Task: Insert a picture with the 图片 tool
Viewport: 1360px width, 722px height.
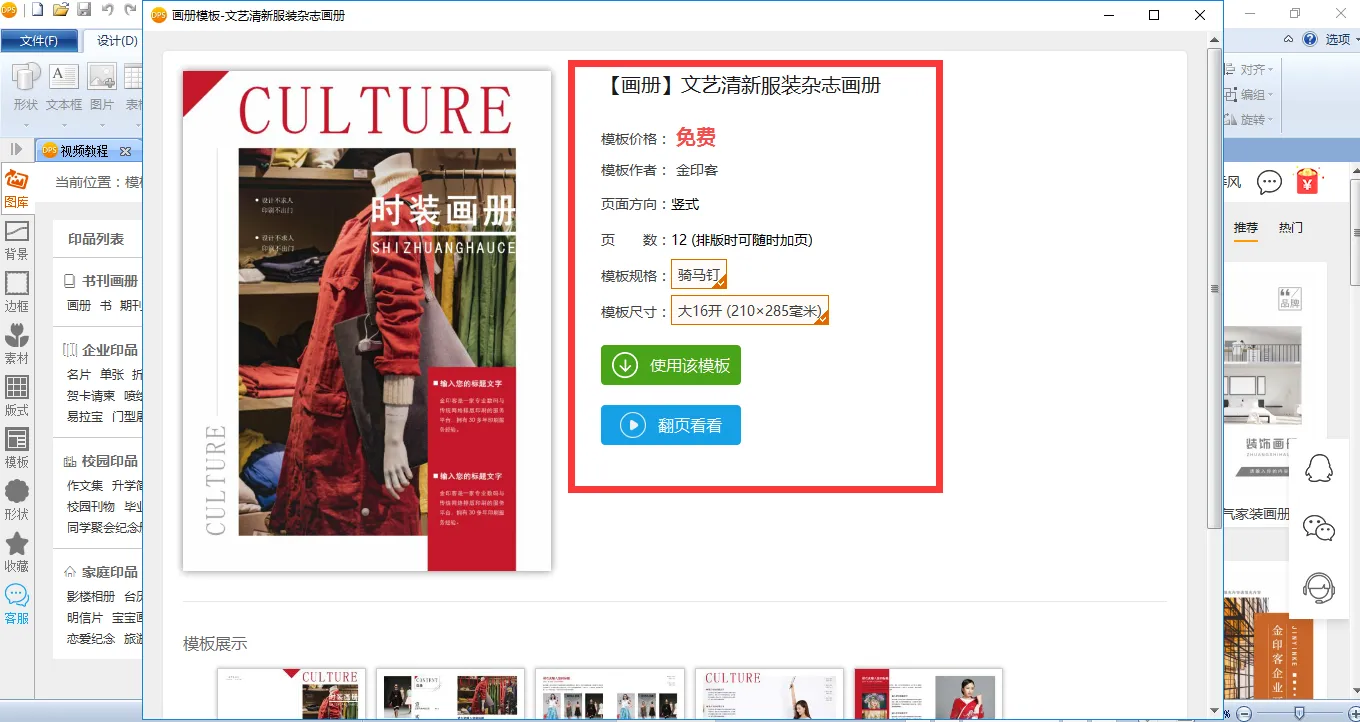Action: click(x=102, y=87)
